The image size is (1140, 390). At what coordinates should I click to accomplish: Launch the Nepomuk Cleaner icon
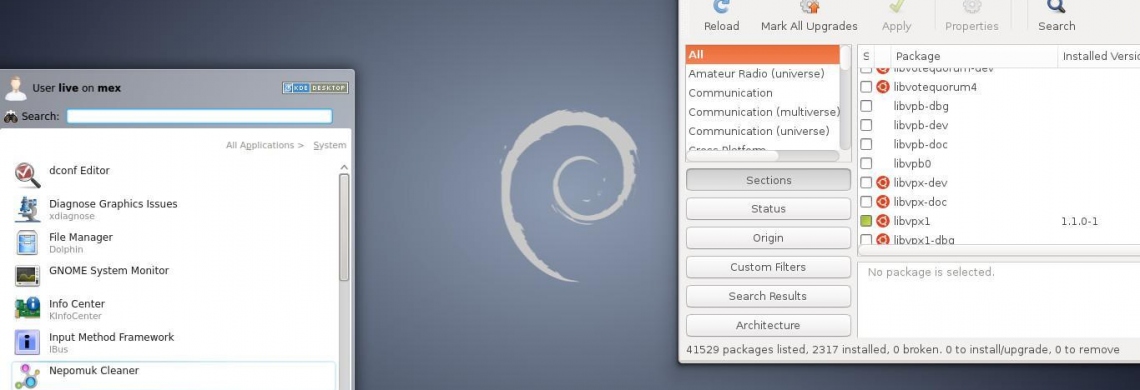[28, 375]
